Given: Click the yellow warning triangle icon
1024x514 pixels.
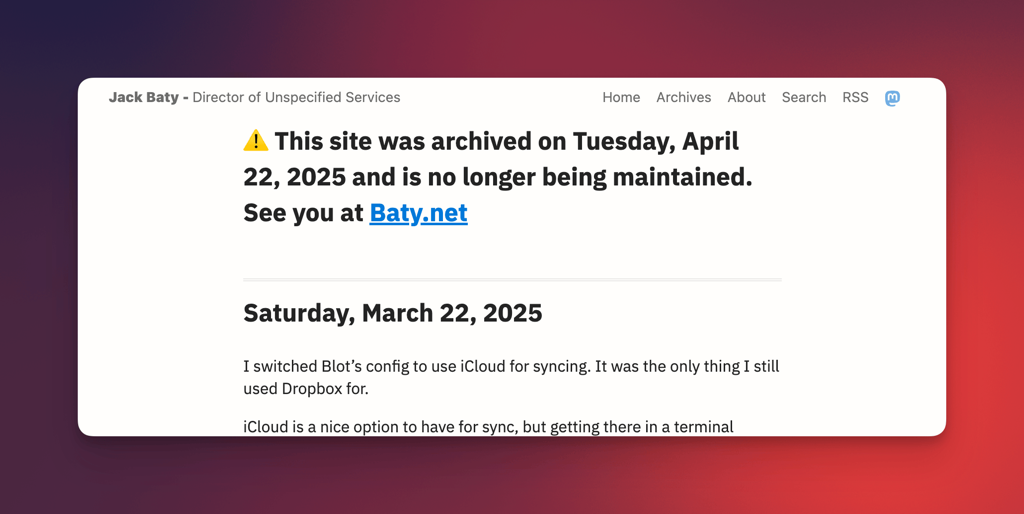Looking at the screenshot, I should tap(256, 141).
